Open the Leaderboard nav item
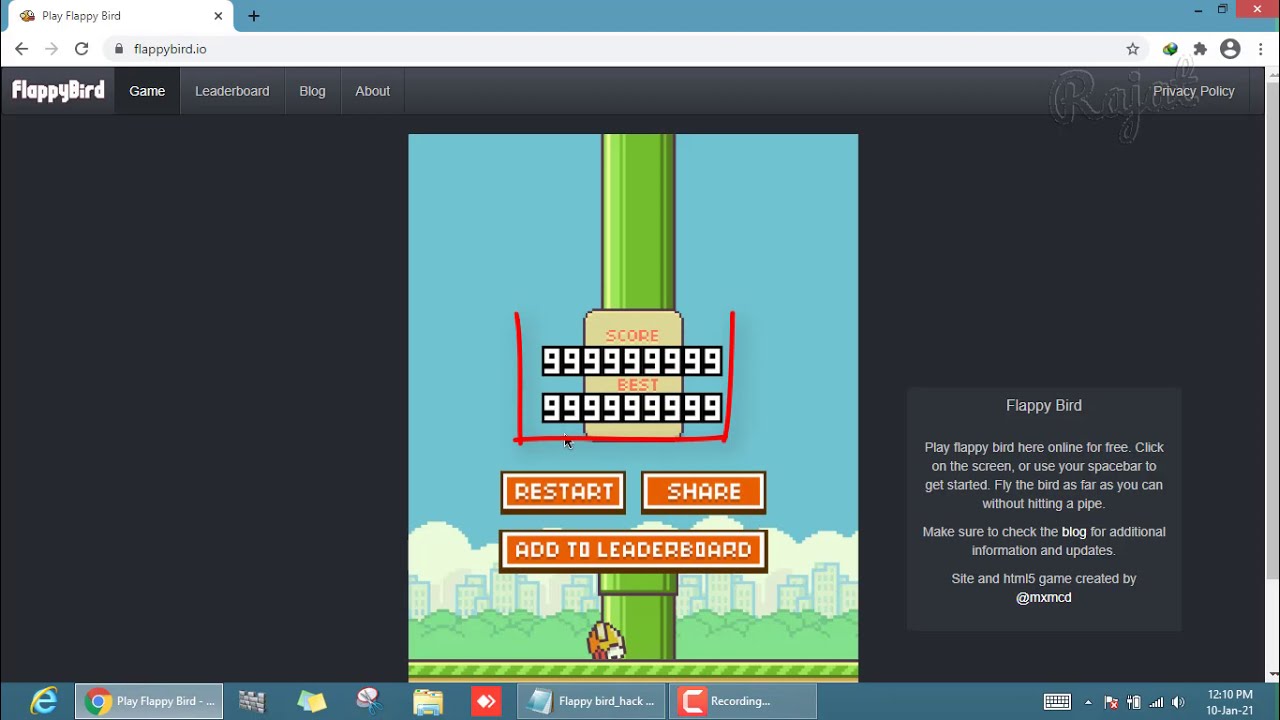This screenshot has width=1280, height=720. click(x=232, y=91)
